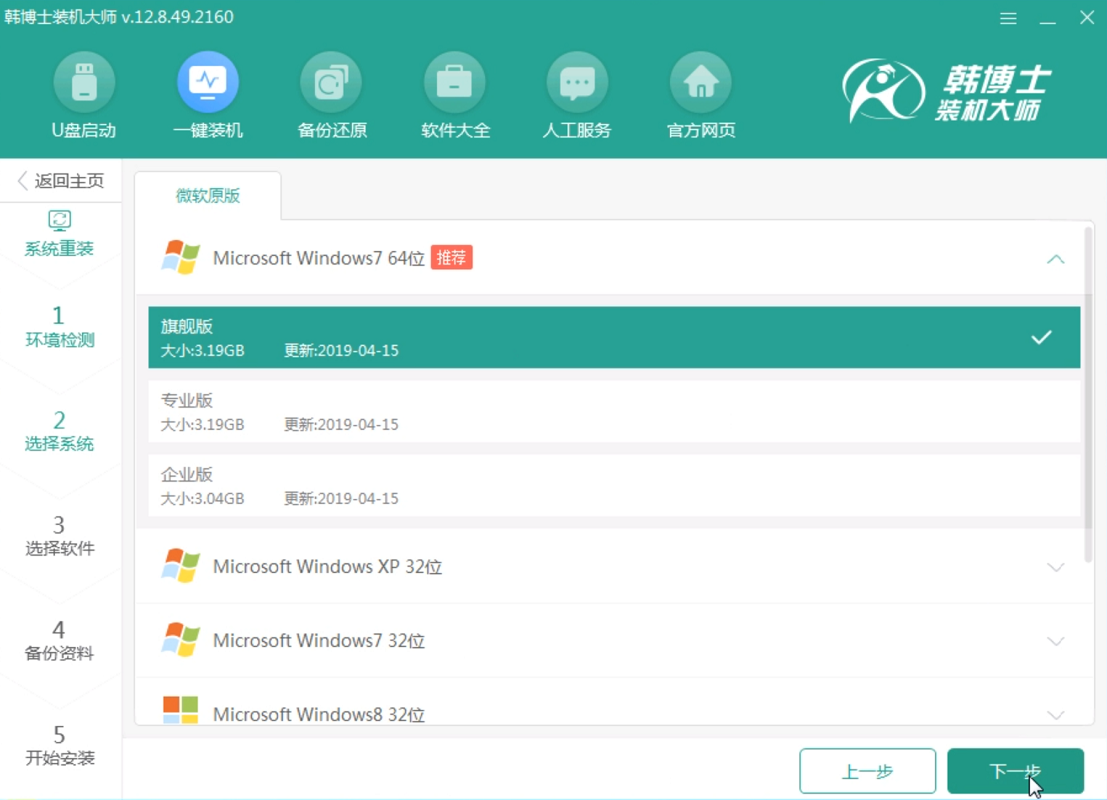The height and width of the screenshot is (800, 1107).
Task: Click the Microsoft Windows8 32位 text
Action: pos(318,715)
